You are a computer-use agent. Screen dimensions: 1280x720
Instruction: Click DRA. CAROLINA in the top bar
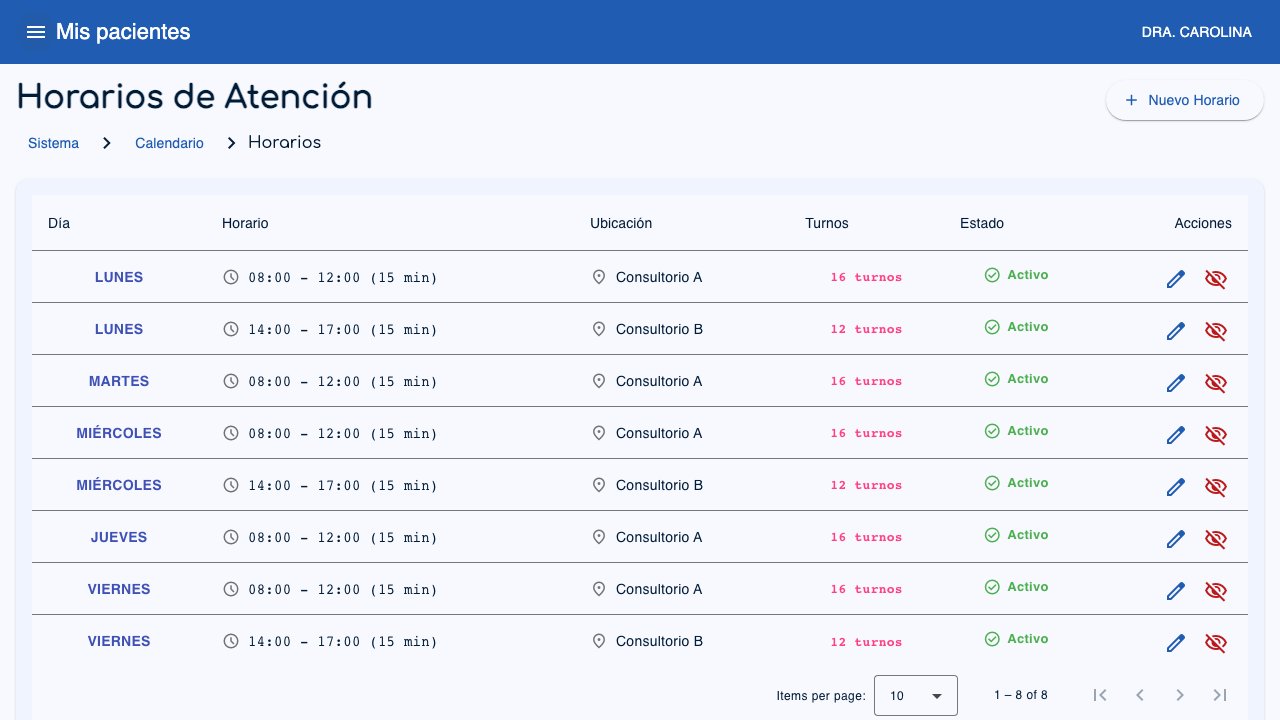pos(1196,32)
